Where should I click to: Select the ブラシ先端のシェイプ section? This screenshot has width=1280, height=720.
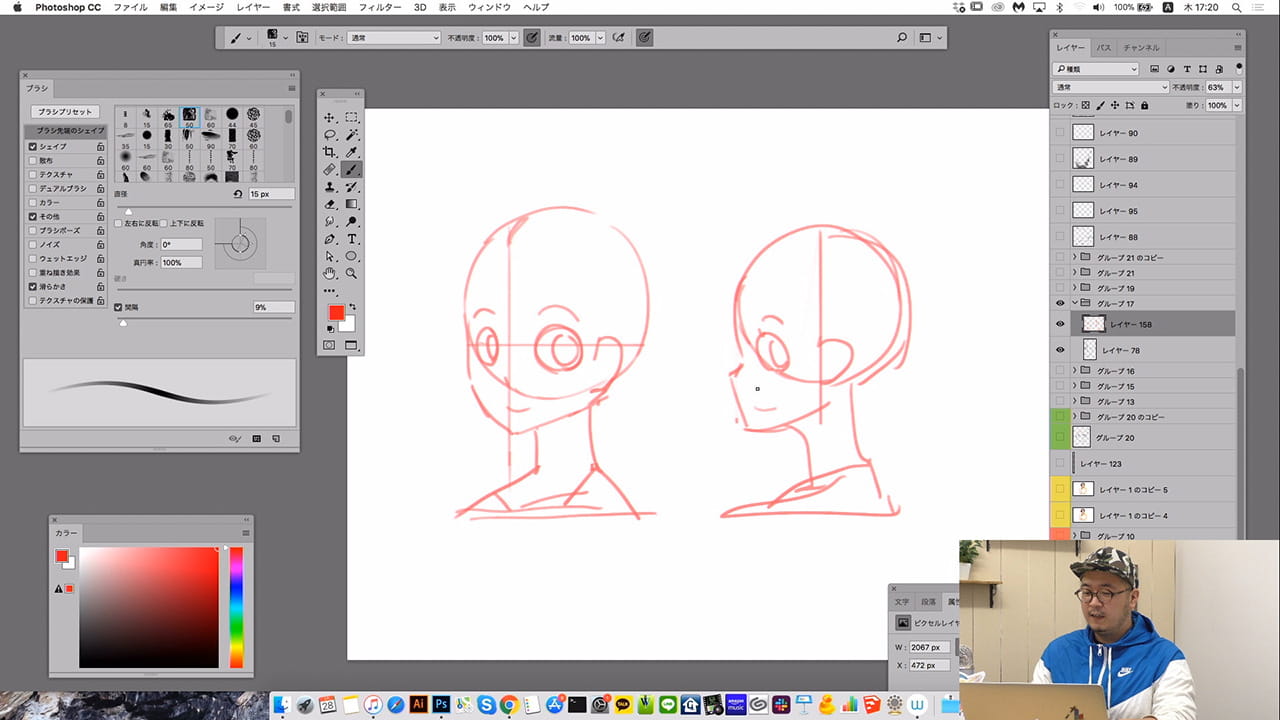tap(66, 132)
